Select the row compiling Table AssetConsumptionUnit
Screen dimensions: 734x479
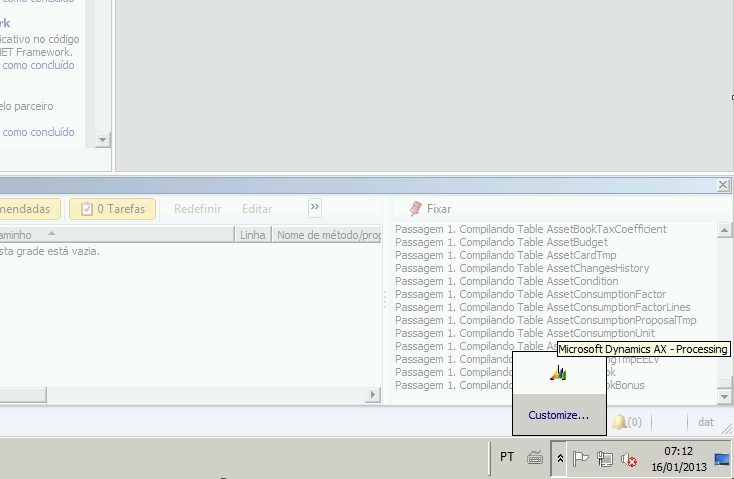[525, 333]
